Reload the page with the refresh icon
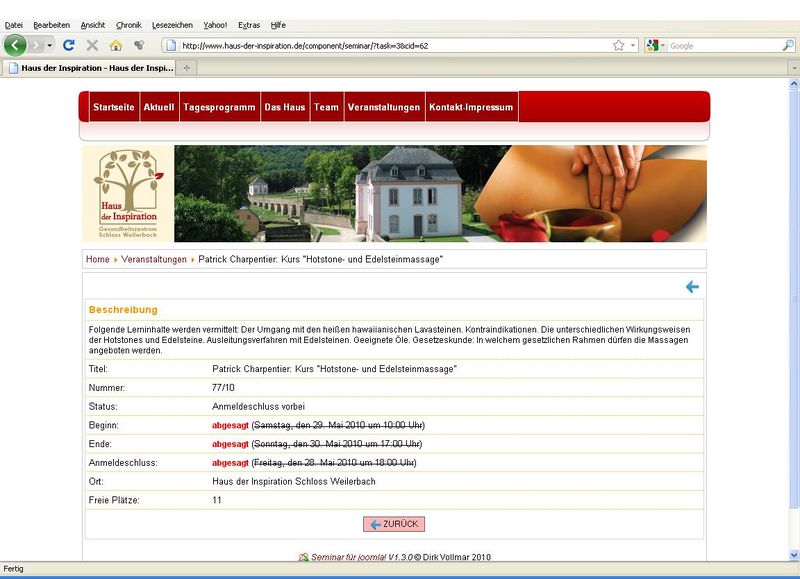This screenshot has width=800, height=579. coord(69,45)
